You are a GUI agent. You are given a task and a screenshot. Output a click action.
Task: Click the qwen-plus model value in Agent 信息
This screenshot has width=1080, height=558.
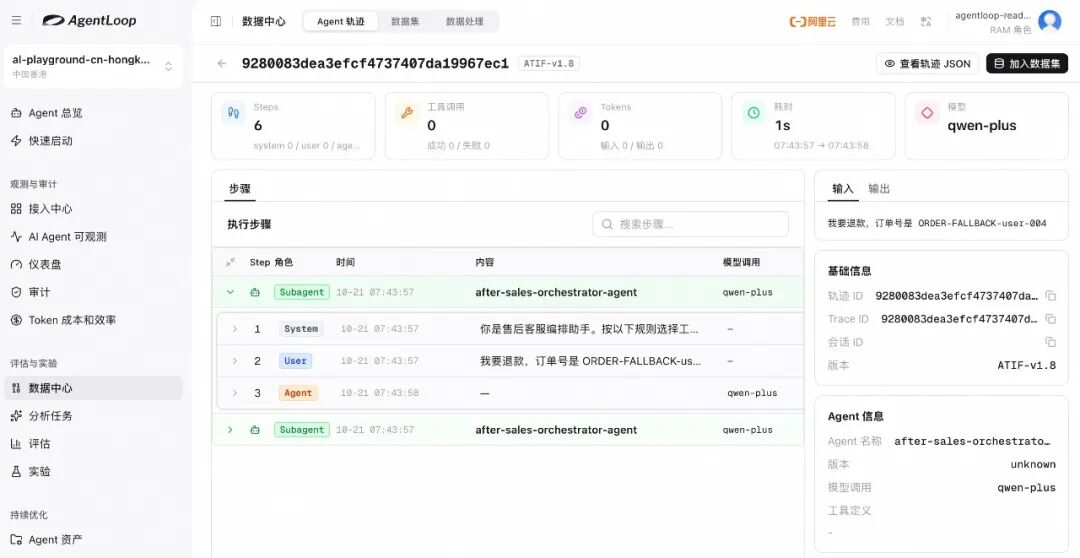point(1026,487)
